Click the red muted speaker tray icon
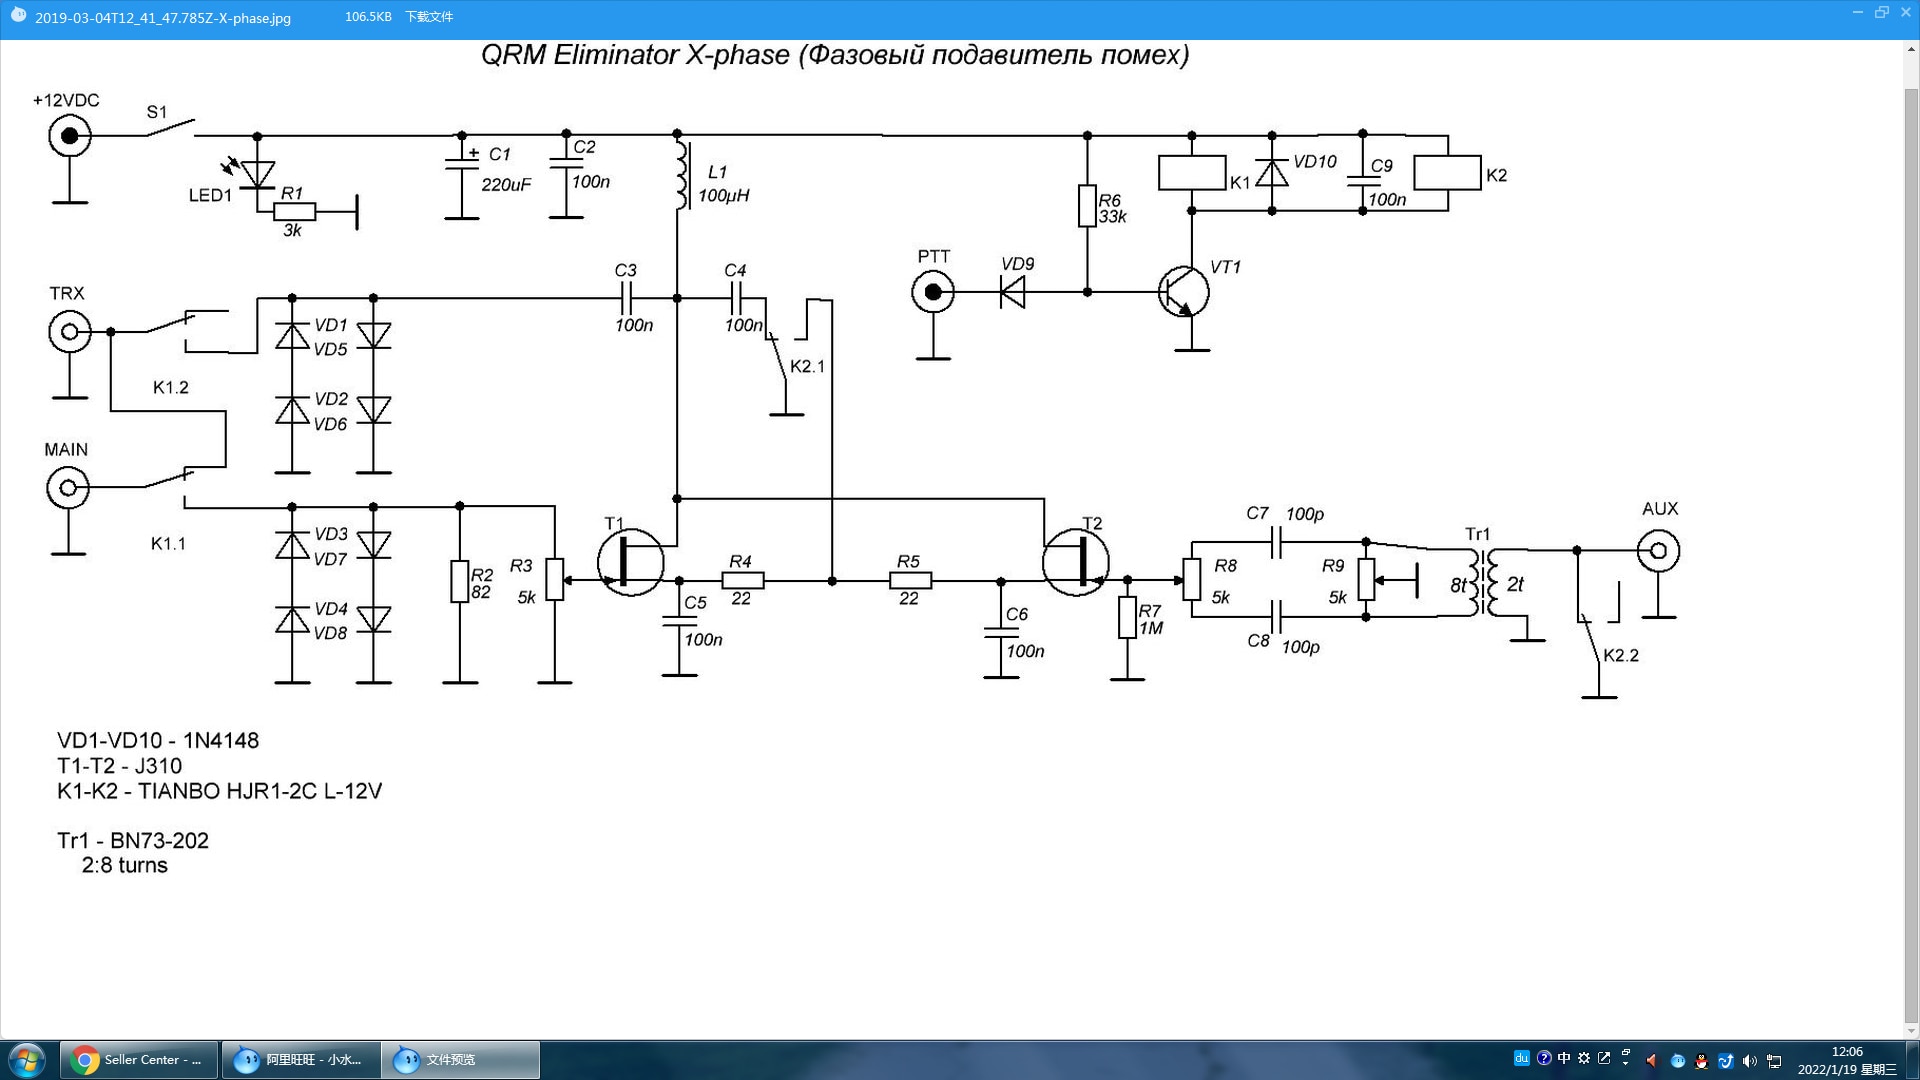1920x1080 pixels. tap(1651, 1061)
